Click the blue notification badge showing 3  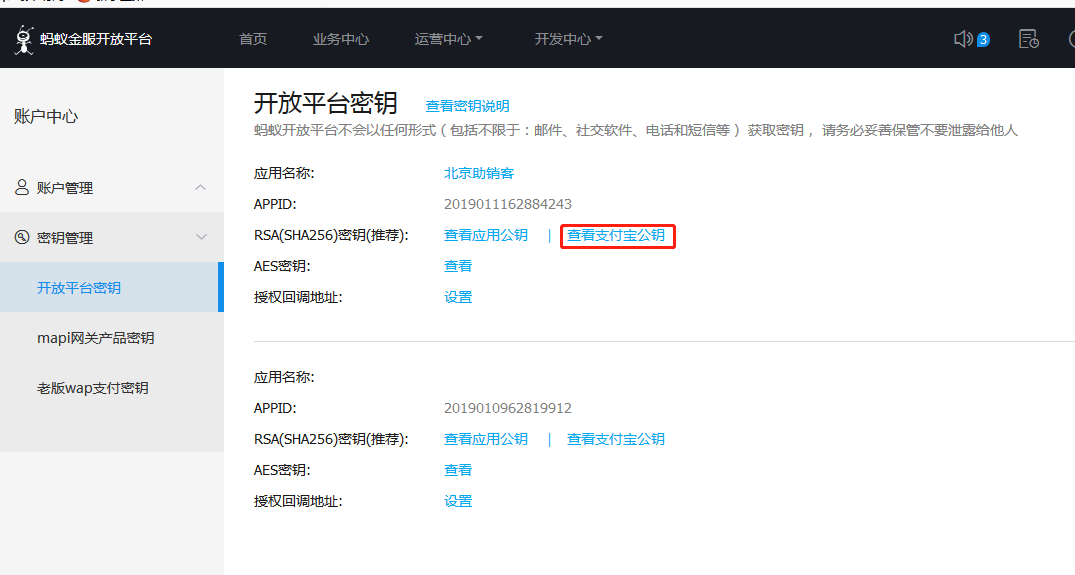point(983,40)
